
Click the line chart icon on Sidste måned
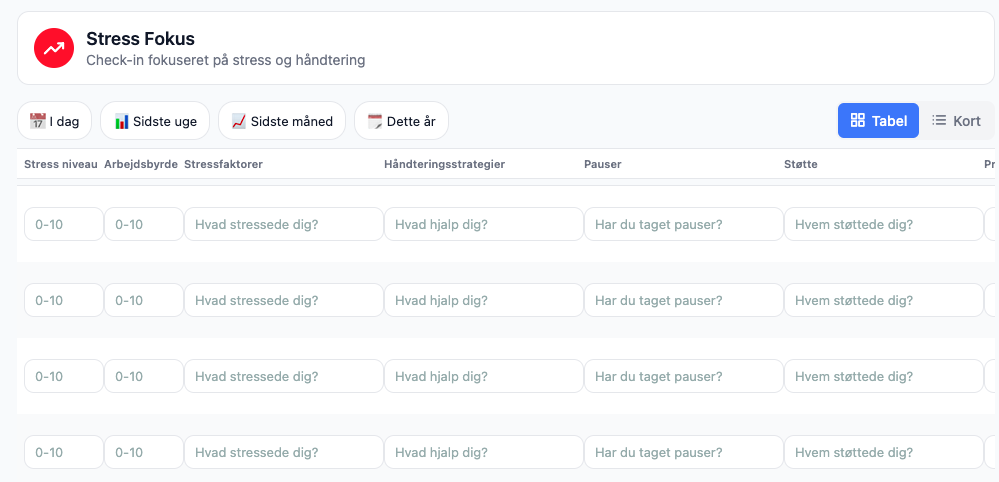pos(239,121)
